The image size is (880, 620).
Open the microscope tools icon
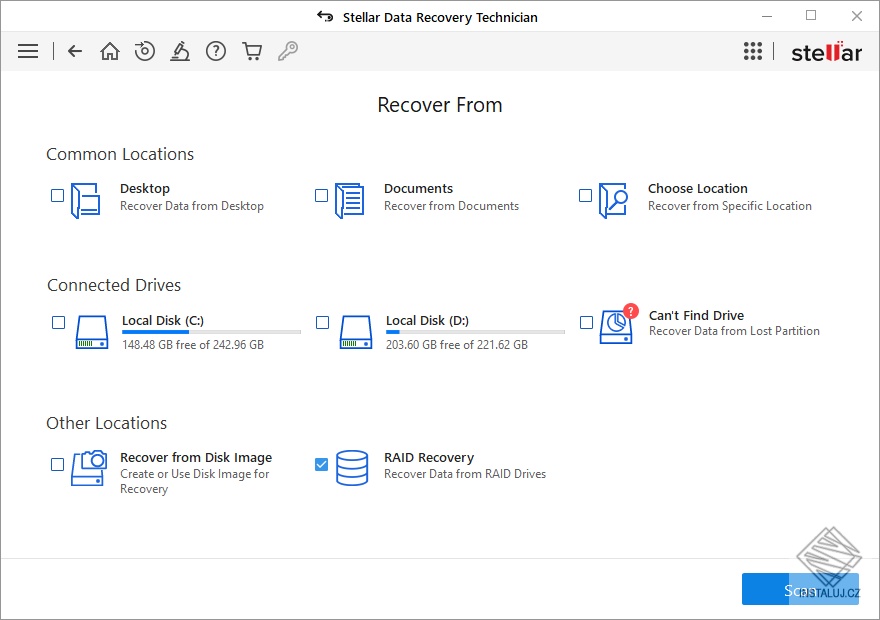click(180, 51)
